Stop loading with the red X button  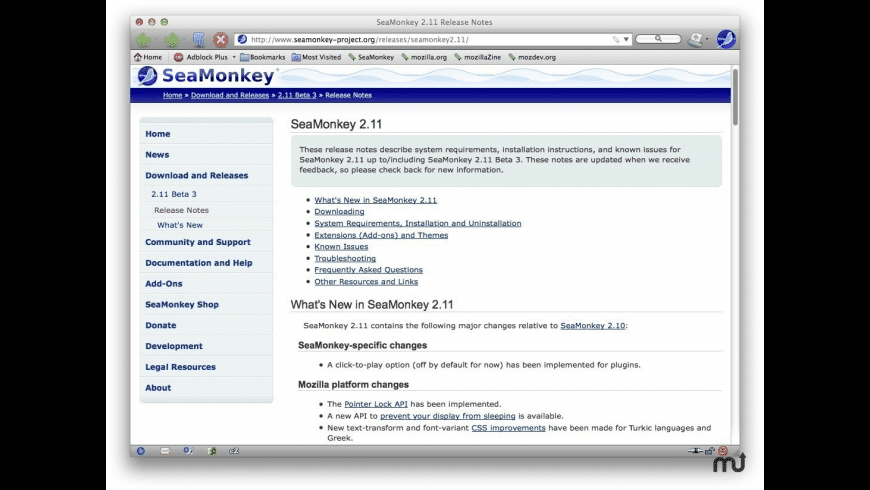(221, 39)
